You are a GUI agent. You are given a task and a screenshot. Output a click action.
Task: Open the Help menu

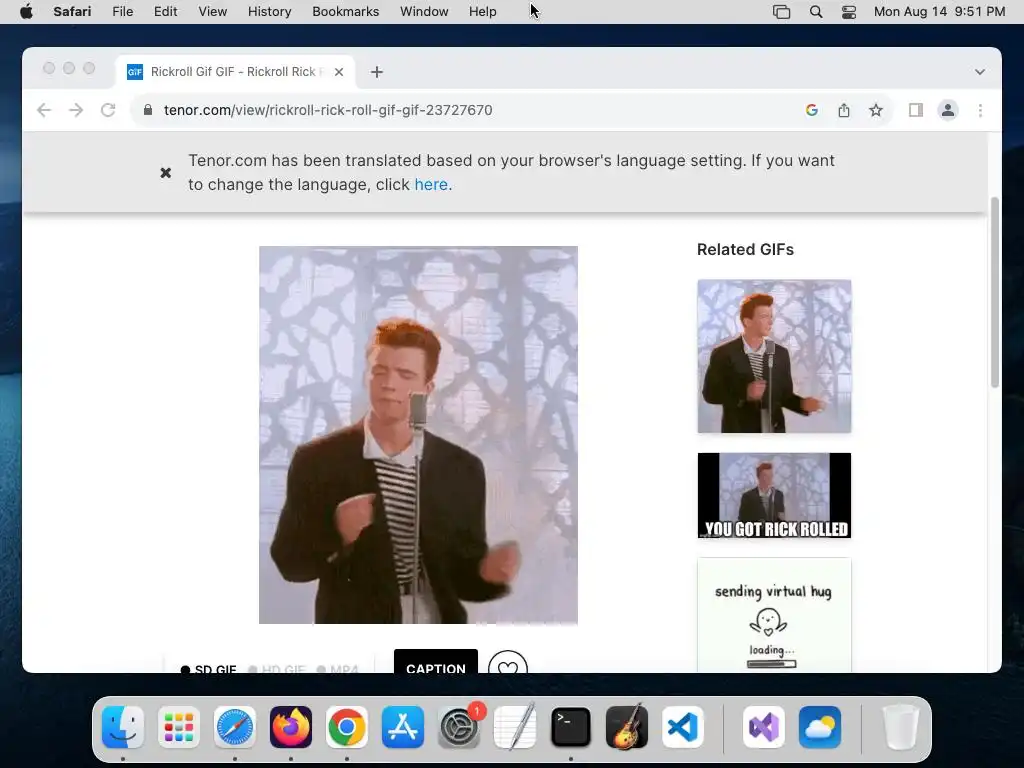(x=483, y=12)
